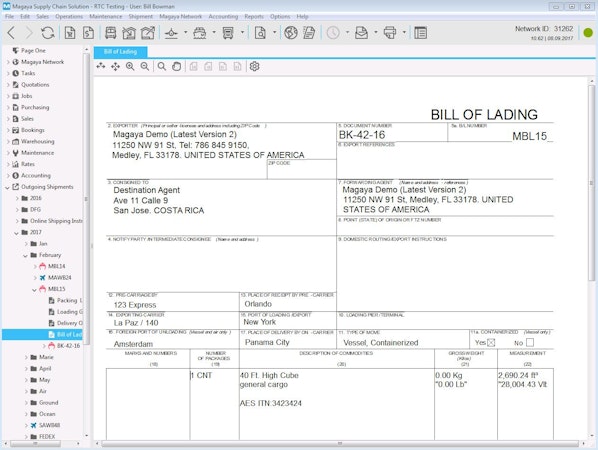Viewport: 598px width, 450px height.
Task: Click the green network status indicator
Action: pyautogui.click(x=588, y=33)
